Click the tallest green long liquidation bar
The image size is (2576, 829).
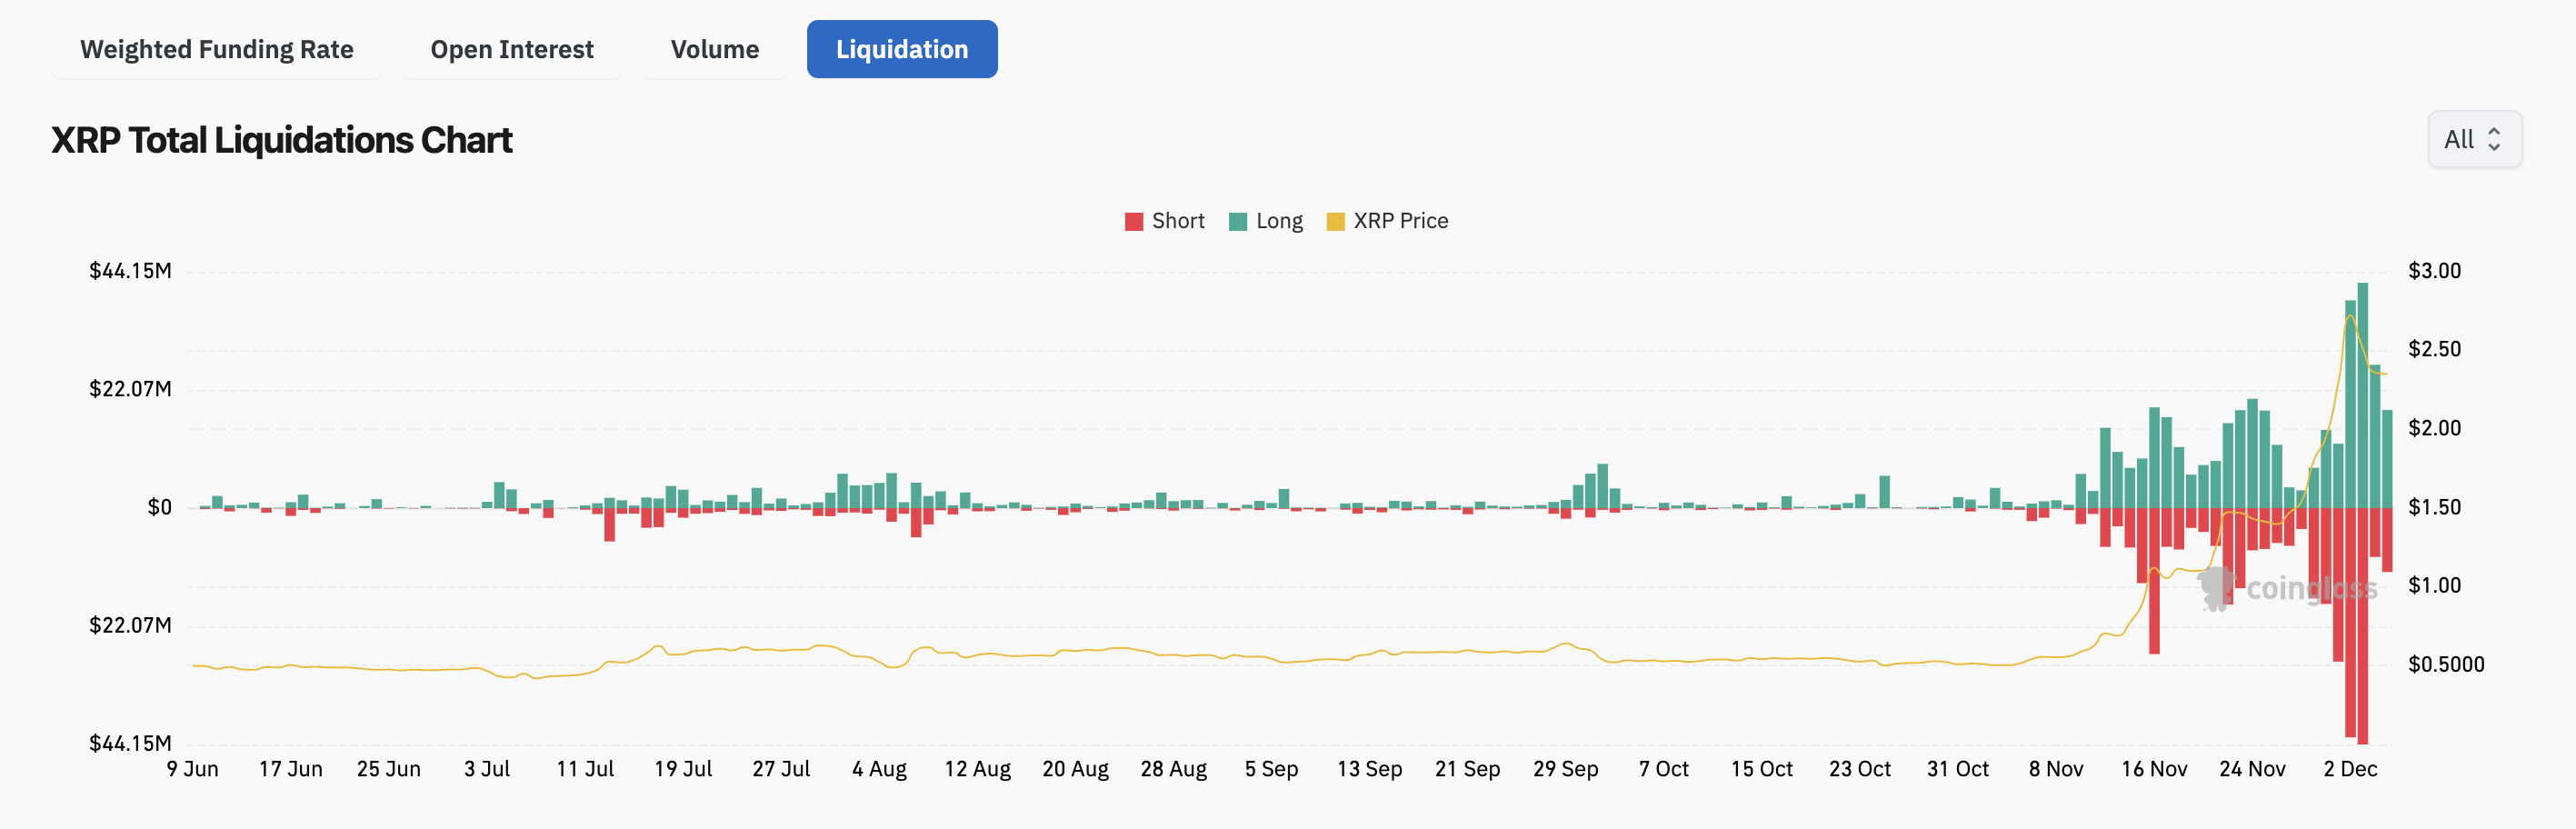pyautogui.click(x=2362, y=395)
